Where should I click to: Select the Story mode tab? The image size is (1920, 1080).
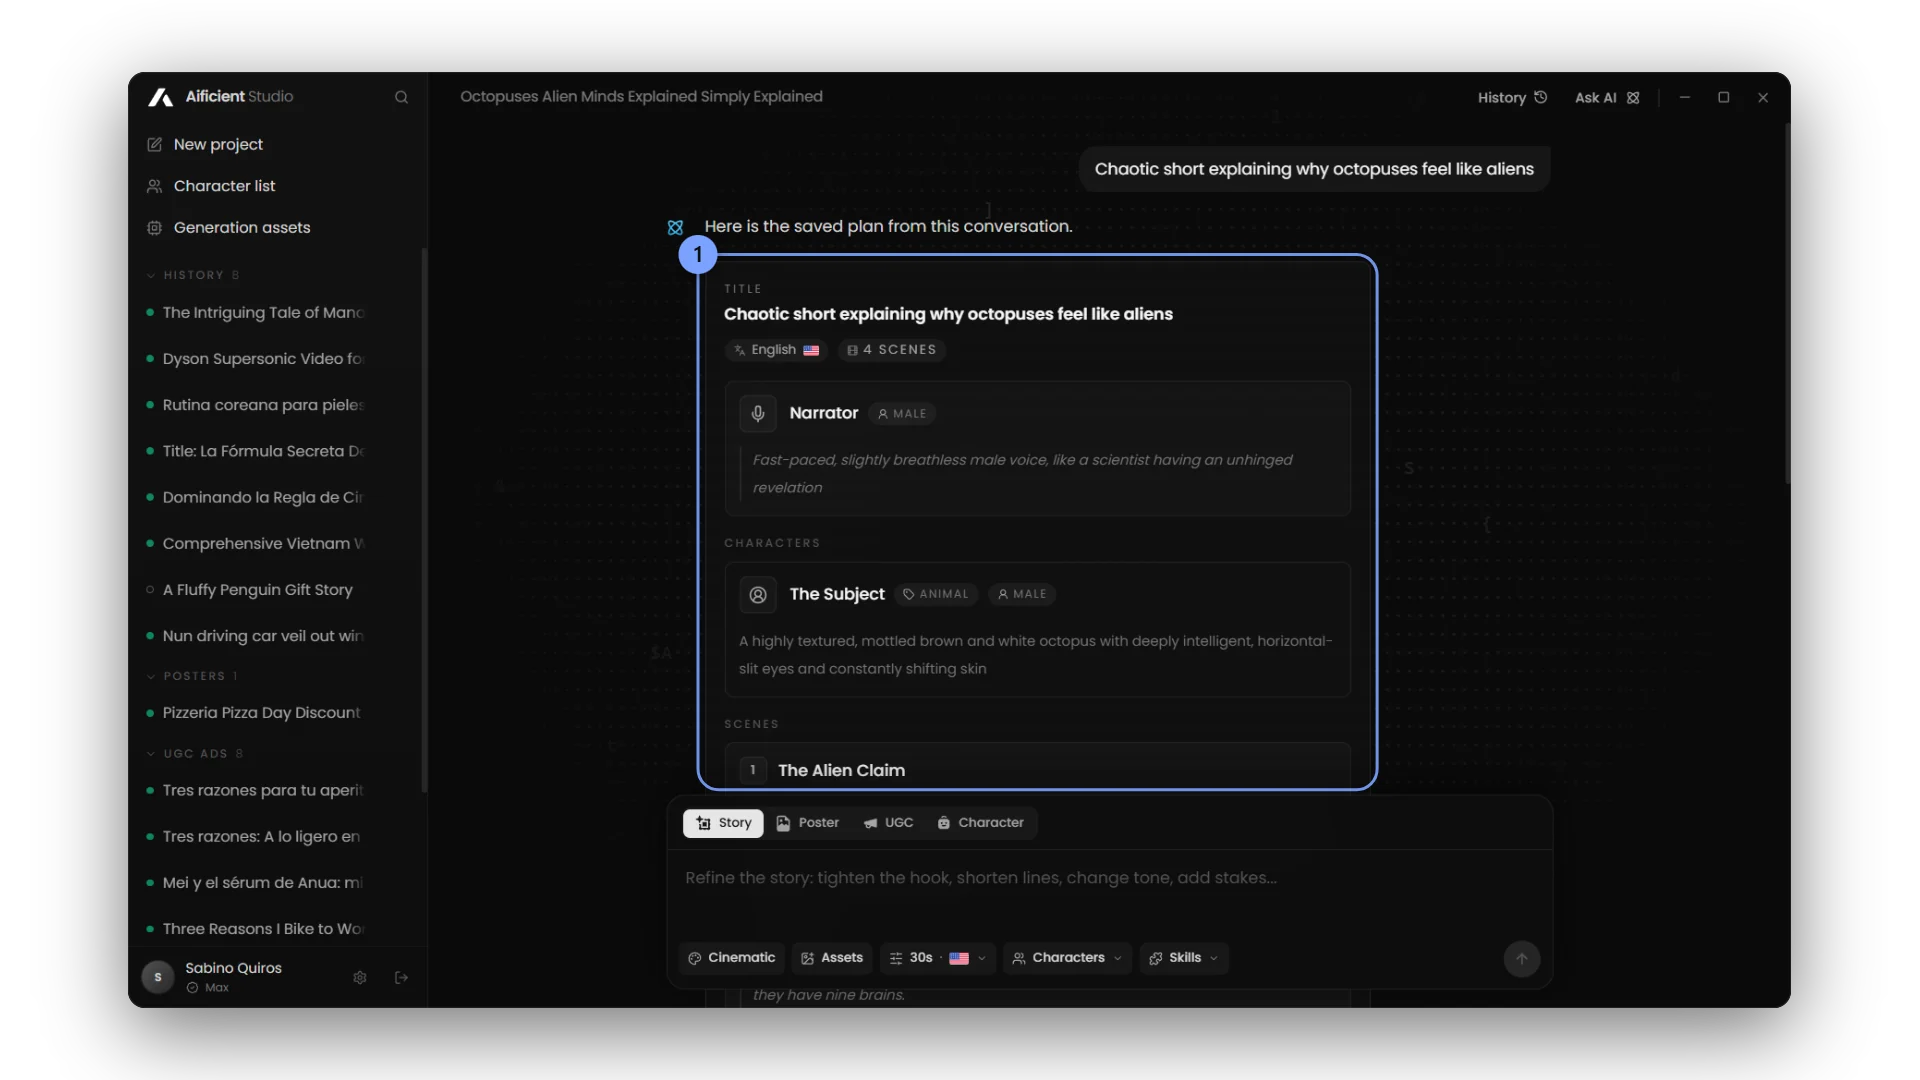(723, 823)
